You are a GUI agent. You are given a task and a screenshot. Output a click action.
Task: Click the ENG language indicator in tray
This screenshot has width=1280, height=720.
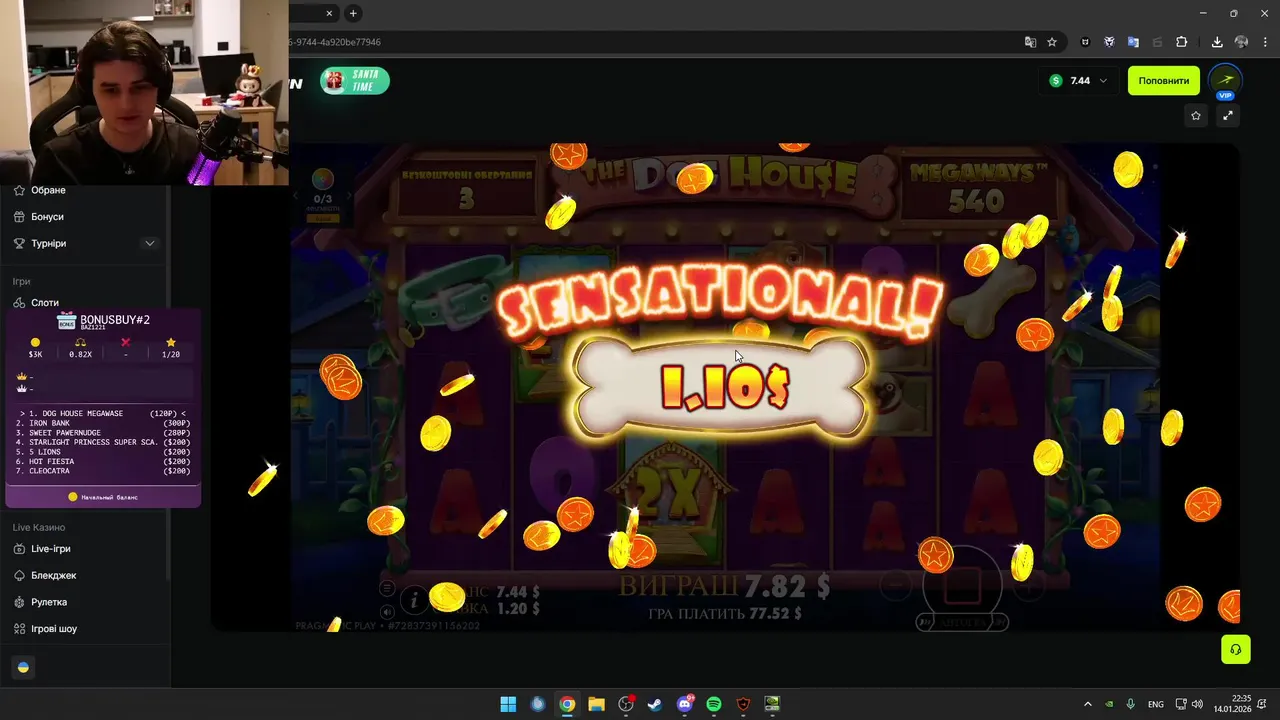1156,704
